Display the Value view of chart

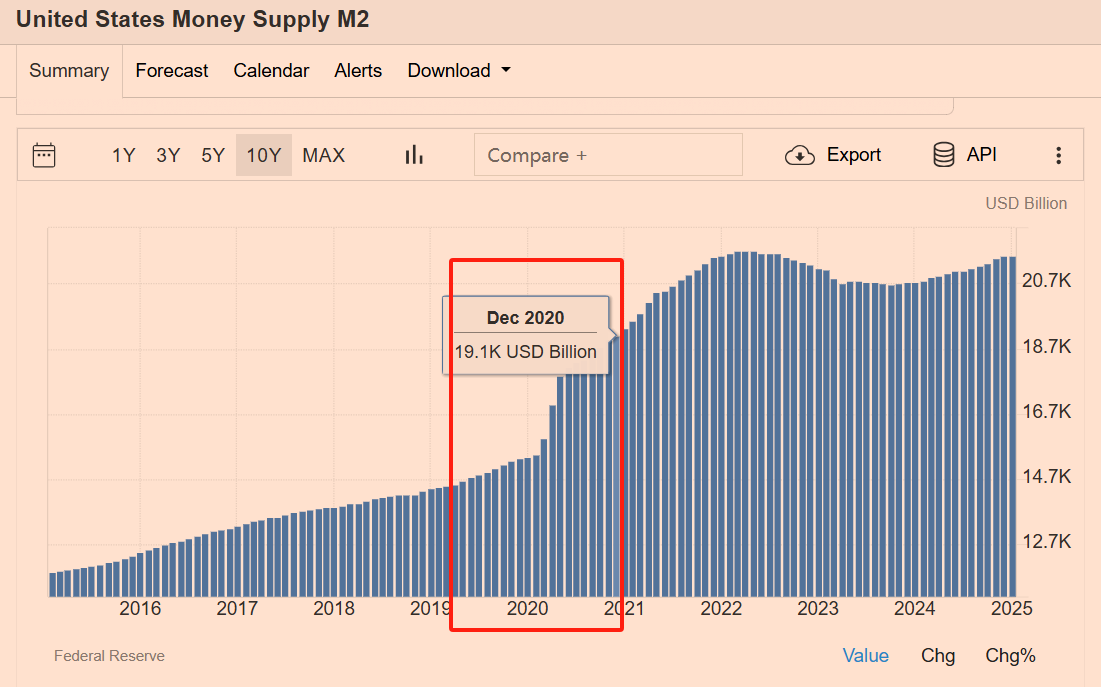pos(865,656)
